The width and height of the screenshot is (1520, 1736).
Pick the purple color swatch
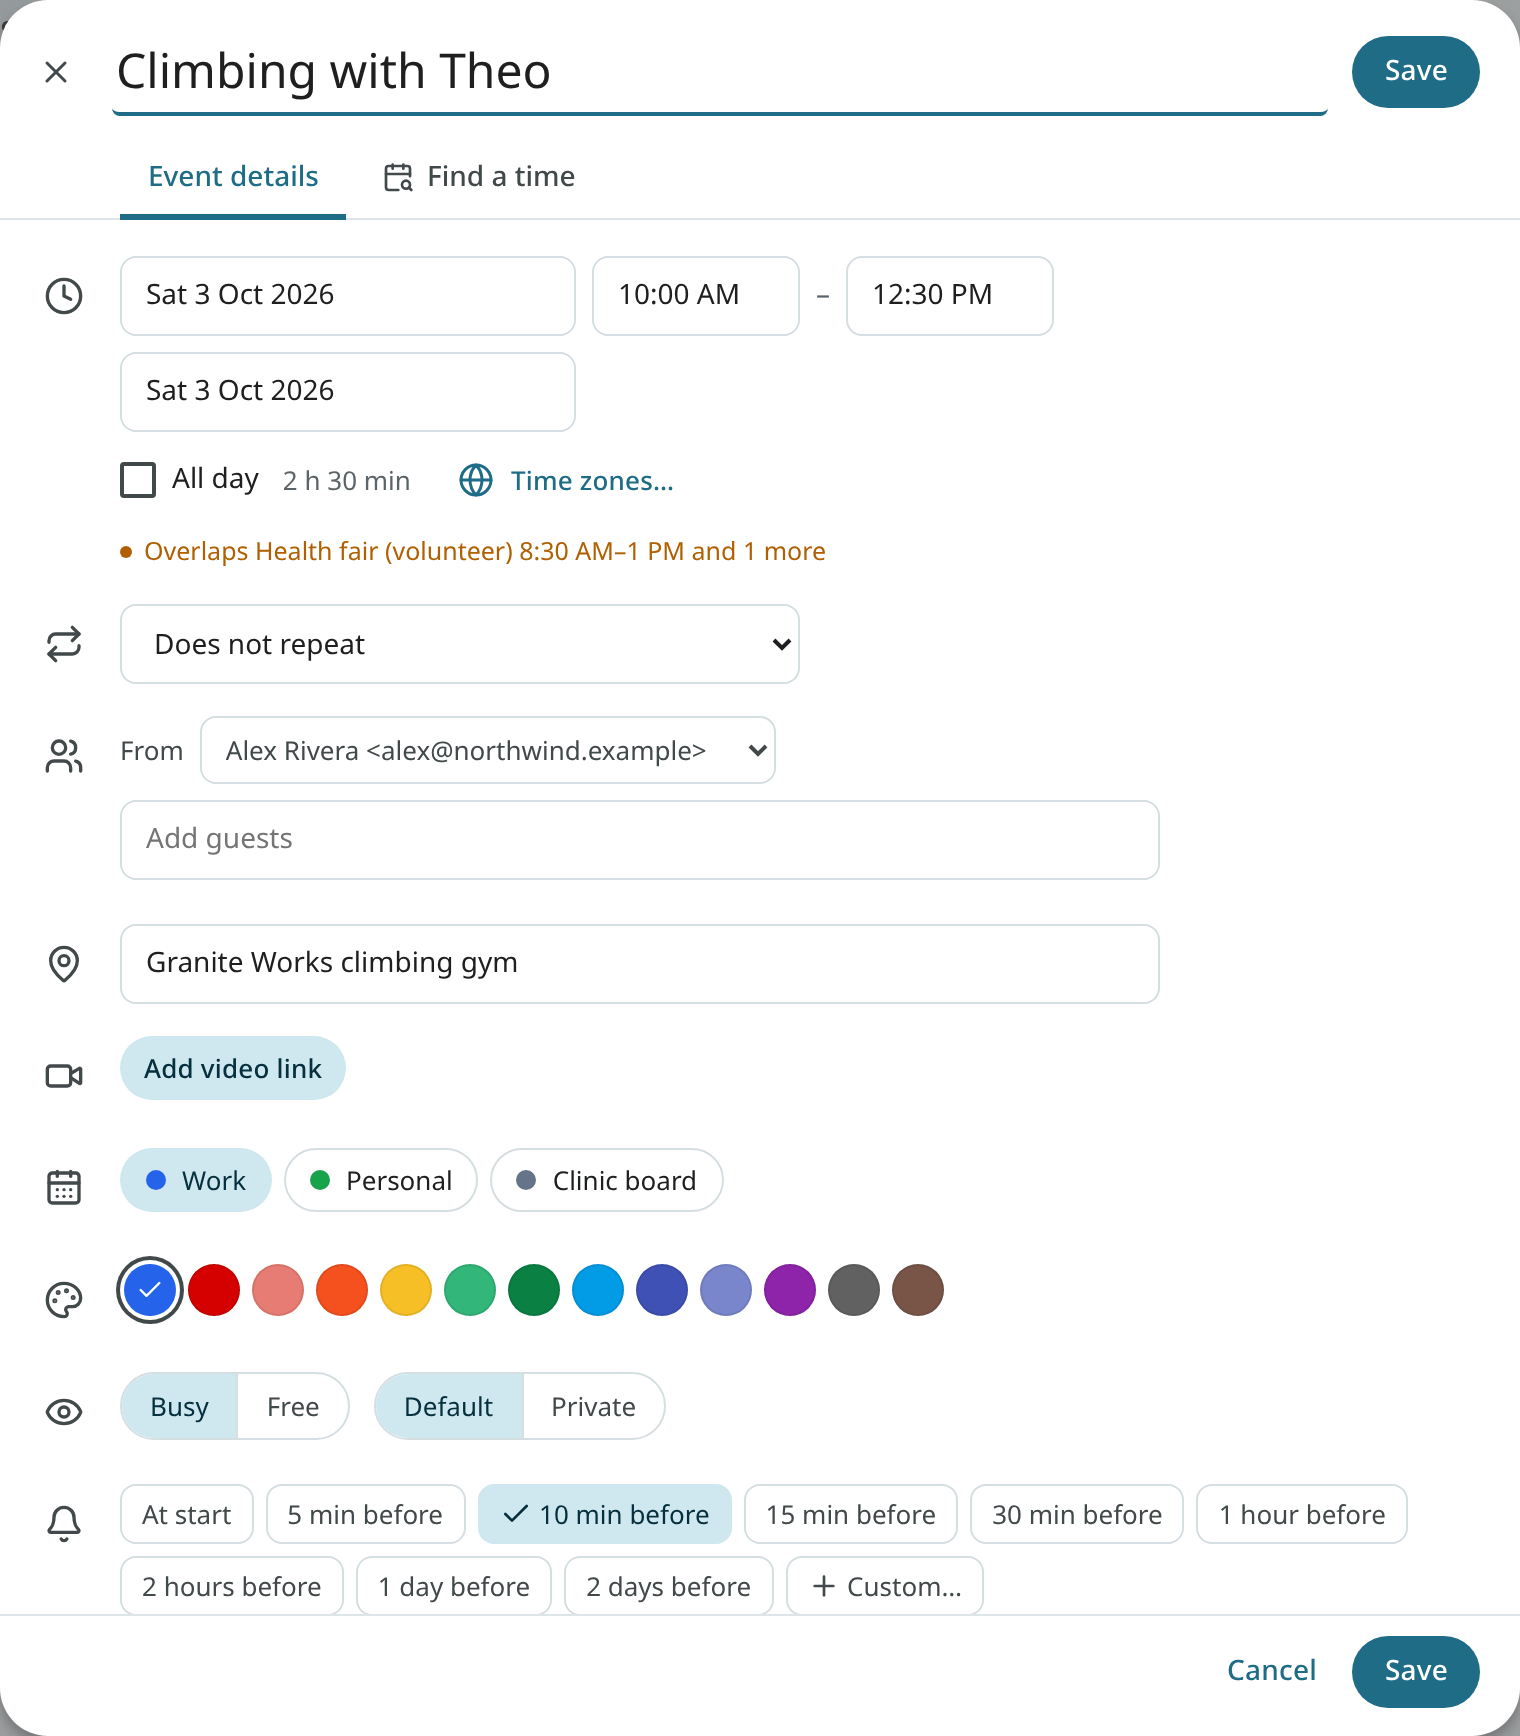790,1290
